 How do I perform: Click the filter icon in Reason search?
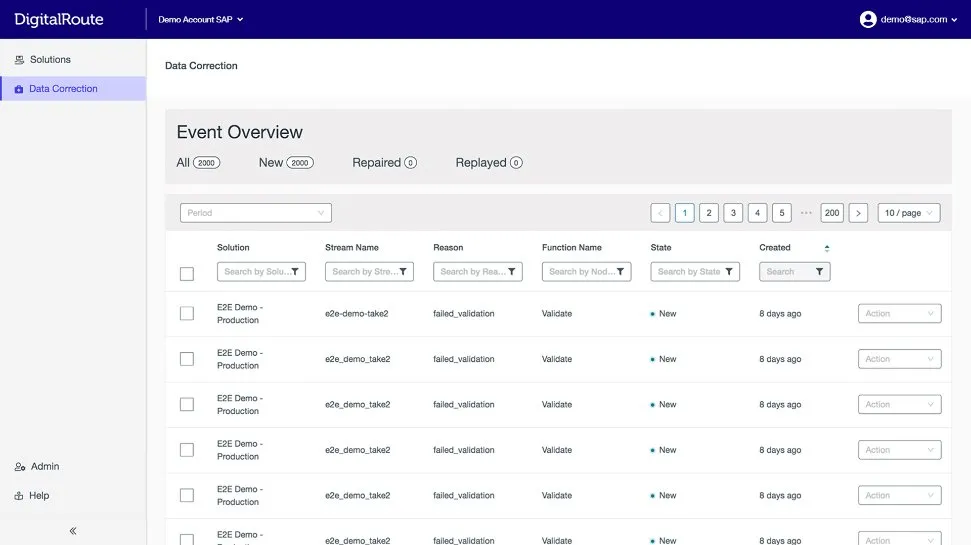511,272
